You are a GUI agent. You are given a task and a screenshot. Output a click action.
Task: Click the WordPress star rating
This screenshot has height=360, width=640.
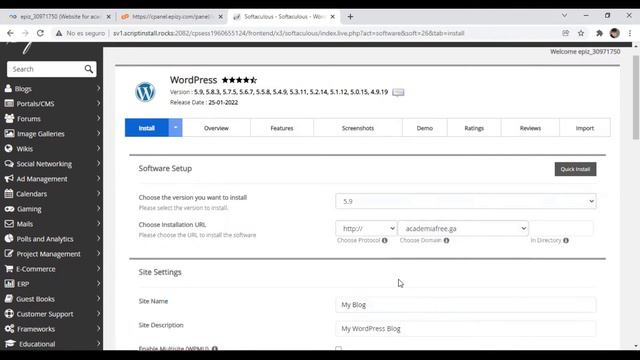point(239,80)
